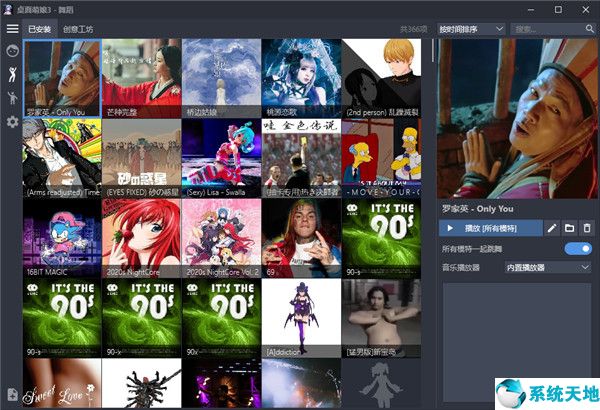Click the 罗家英 - Only You title text

pos(478,209)
